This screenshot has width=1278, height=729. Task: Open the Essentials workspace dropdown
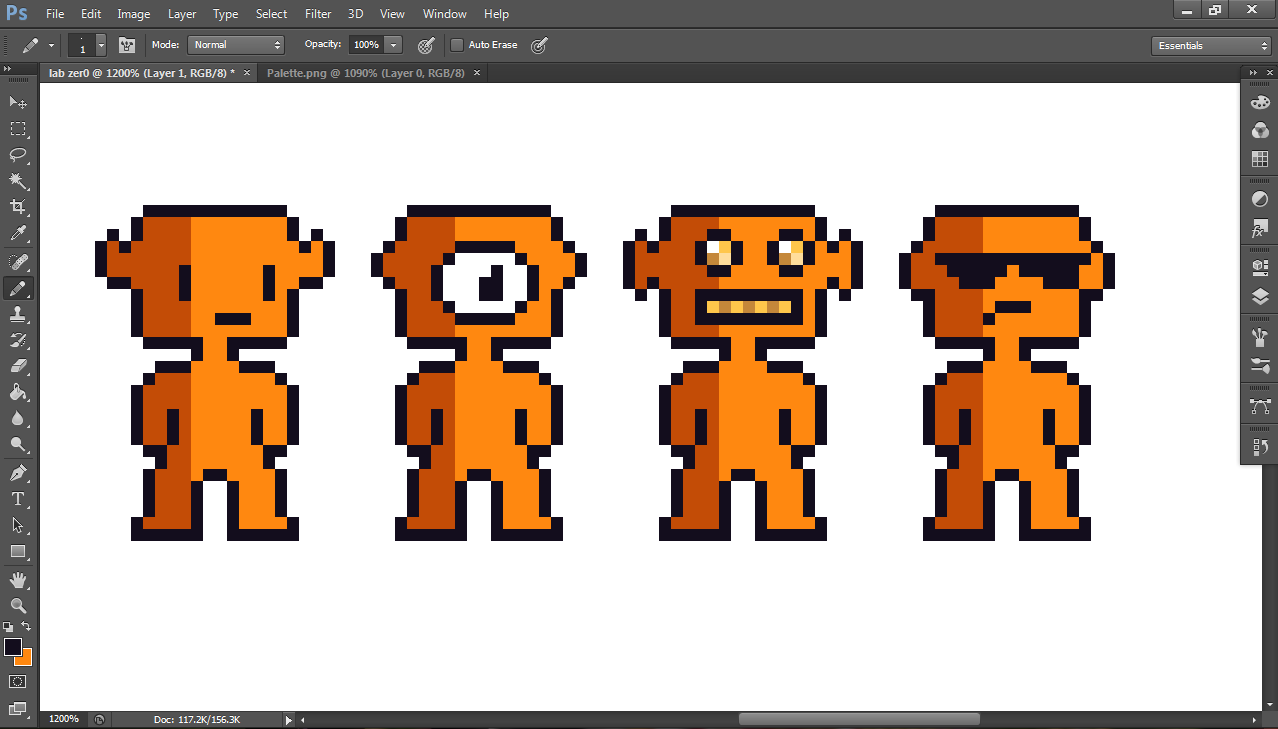pyautogui.click(x=1210, y=46)
